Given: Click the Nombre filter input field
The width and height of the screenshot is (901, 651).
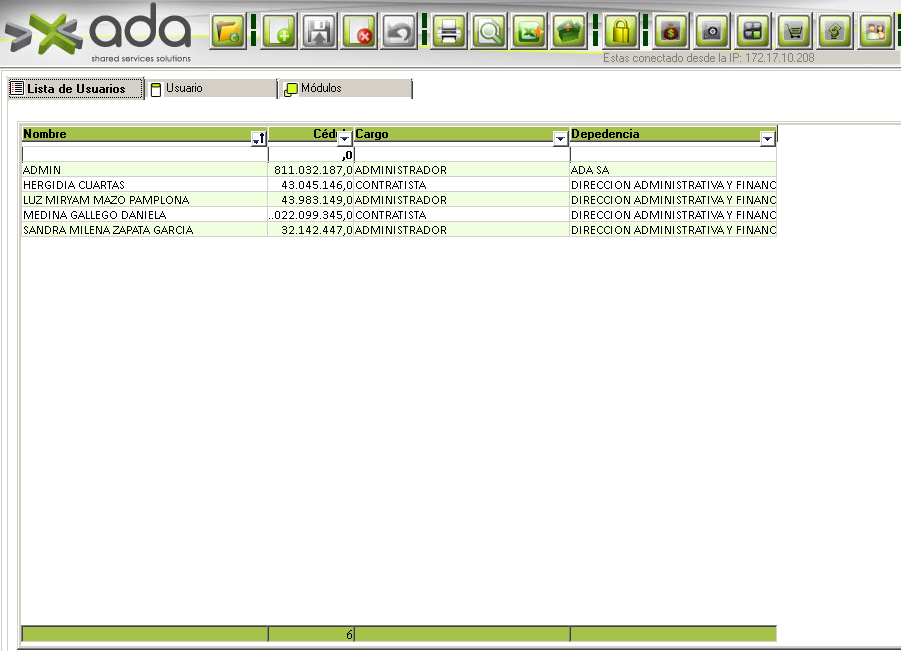Looking at the screenshot, I should 144,155.
